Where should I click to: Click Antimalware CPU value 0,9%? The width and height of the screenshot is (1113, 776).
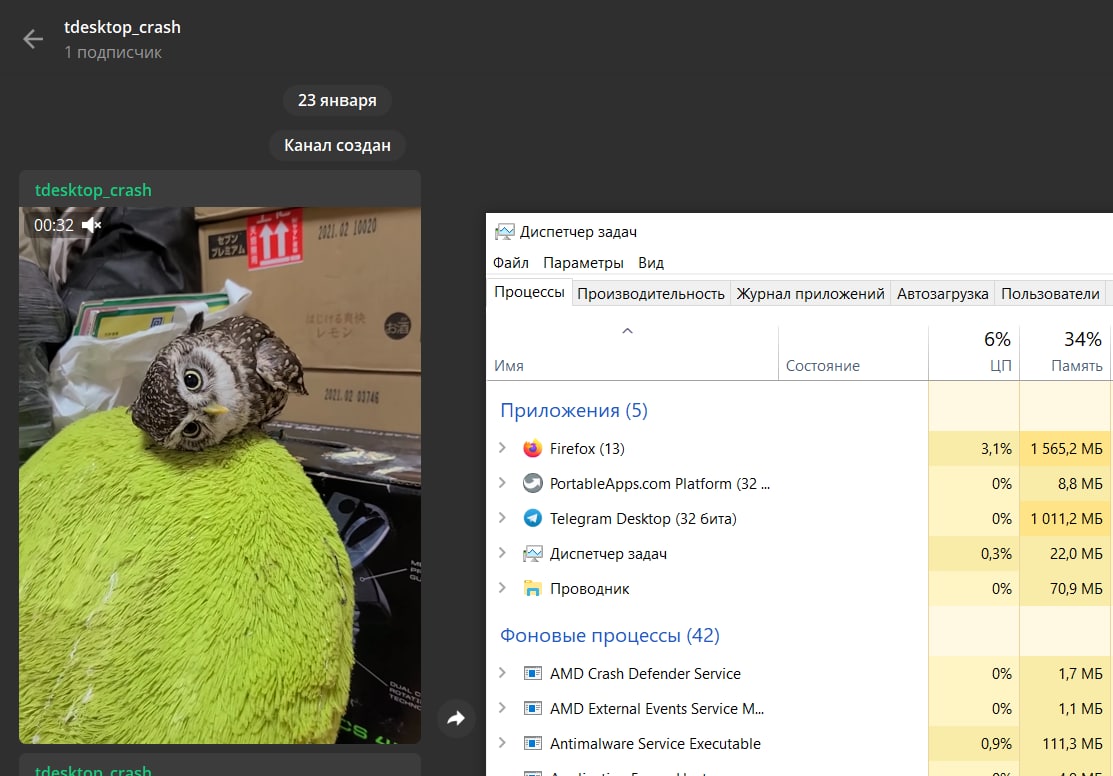[996, 743]
